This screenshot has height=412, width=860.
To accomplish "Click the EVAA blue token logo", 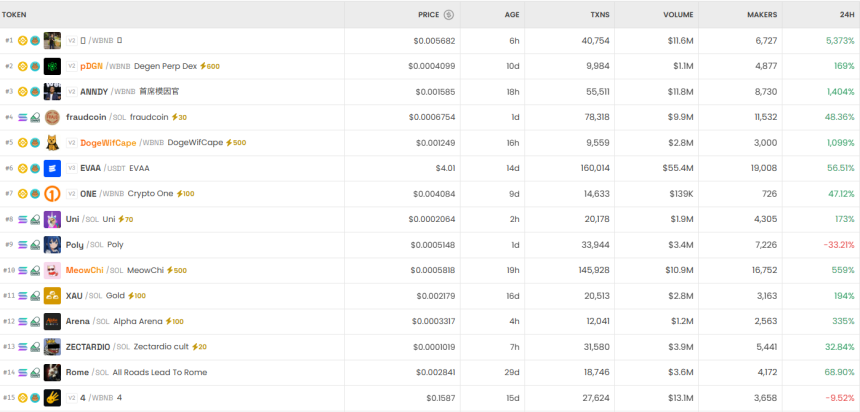I will (52, 168).
